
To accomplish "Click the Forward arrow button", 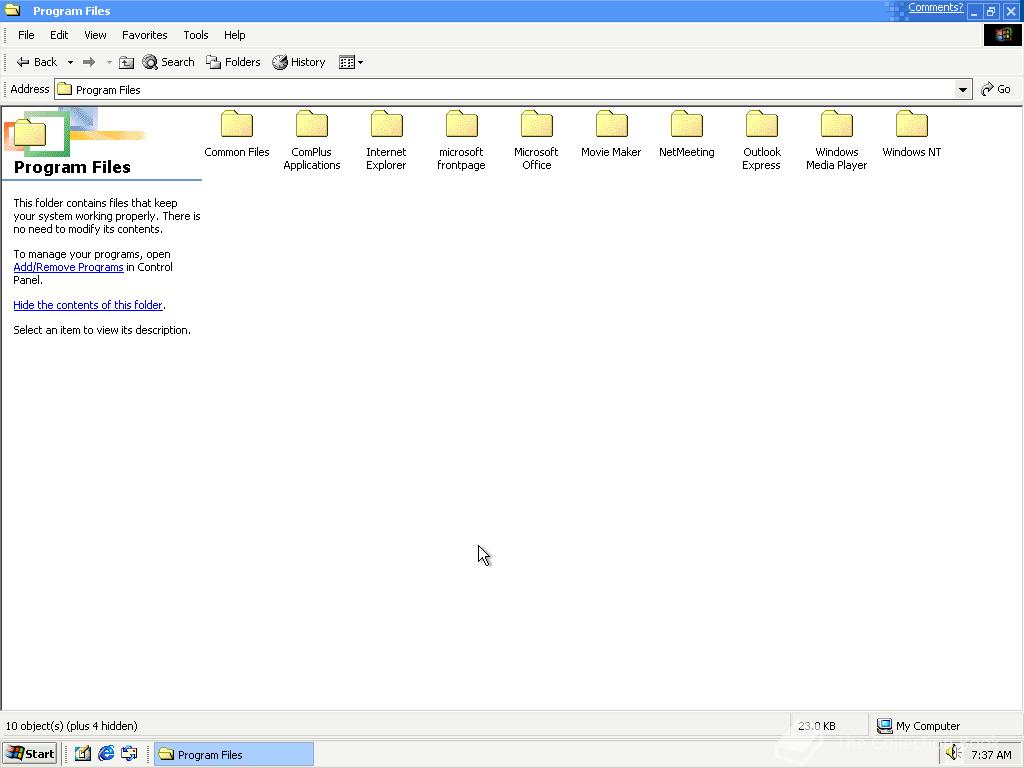I will [x=89, y=62].
